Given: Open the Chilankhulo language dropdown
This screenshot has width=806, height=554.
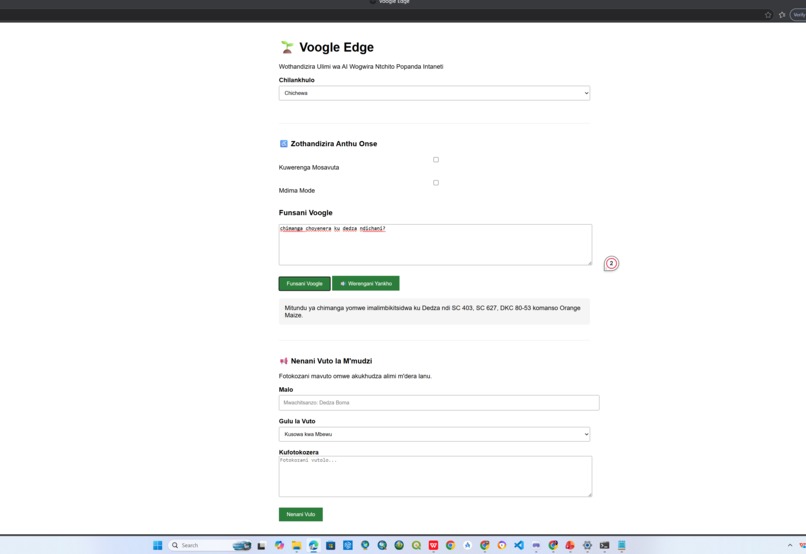Looking at the screenshot, I should (x=434, y=93).
